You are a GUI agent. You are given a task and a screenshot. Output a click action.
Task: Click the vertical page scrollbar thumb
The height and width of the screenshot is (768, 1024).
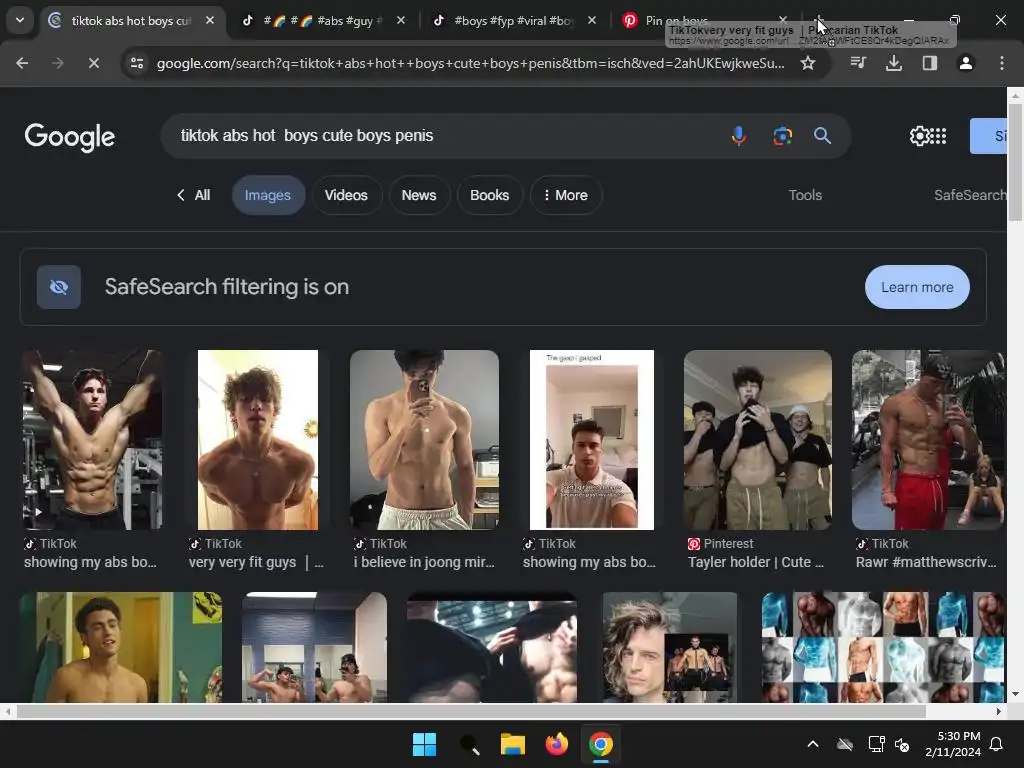(x=1015, y=162)
